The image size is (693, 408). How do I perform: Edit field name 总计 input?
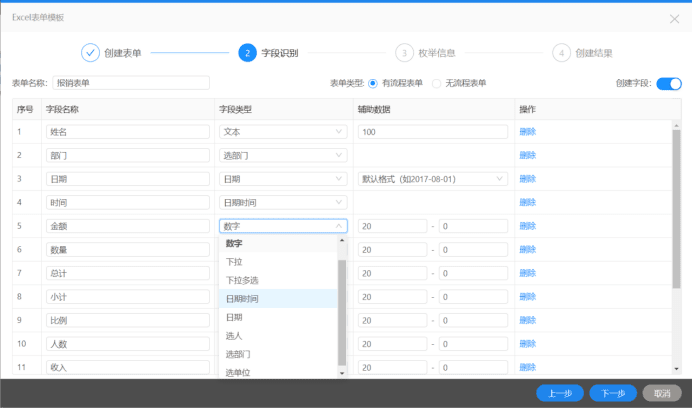click(x=128, y=273)
